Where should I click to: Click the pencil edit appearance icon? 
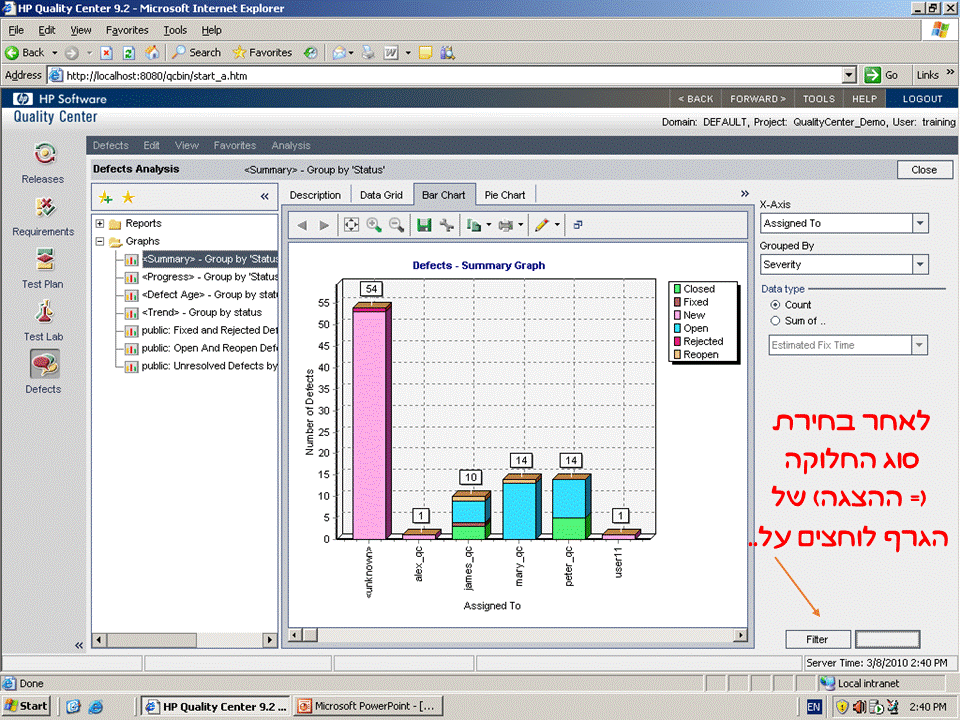[x=541, y=225]
